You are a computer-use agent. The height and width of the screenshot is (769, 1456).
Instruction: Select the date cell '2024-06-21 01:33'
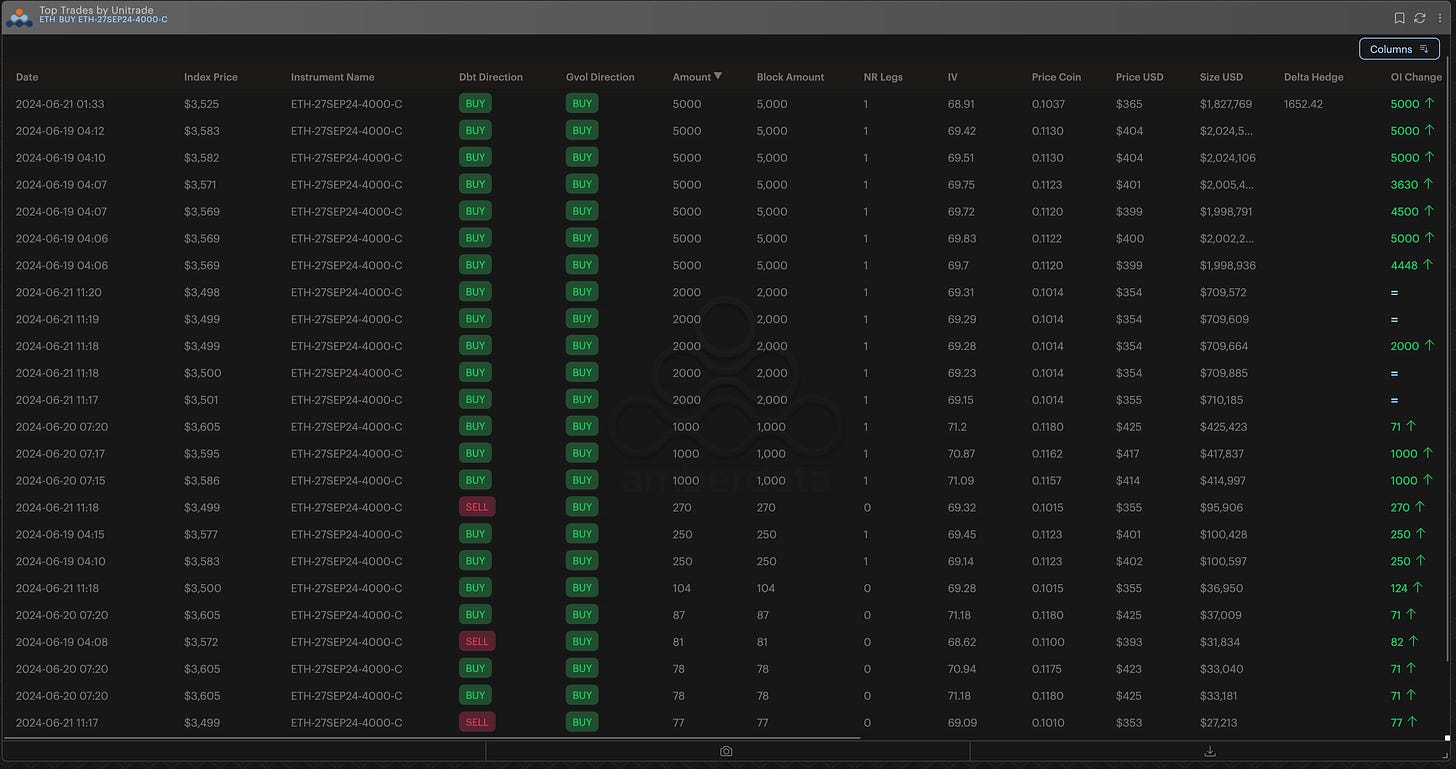60,104
